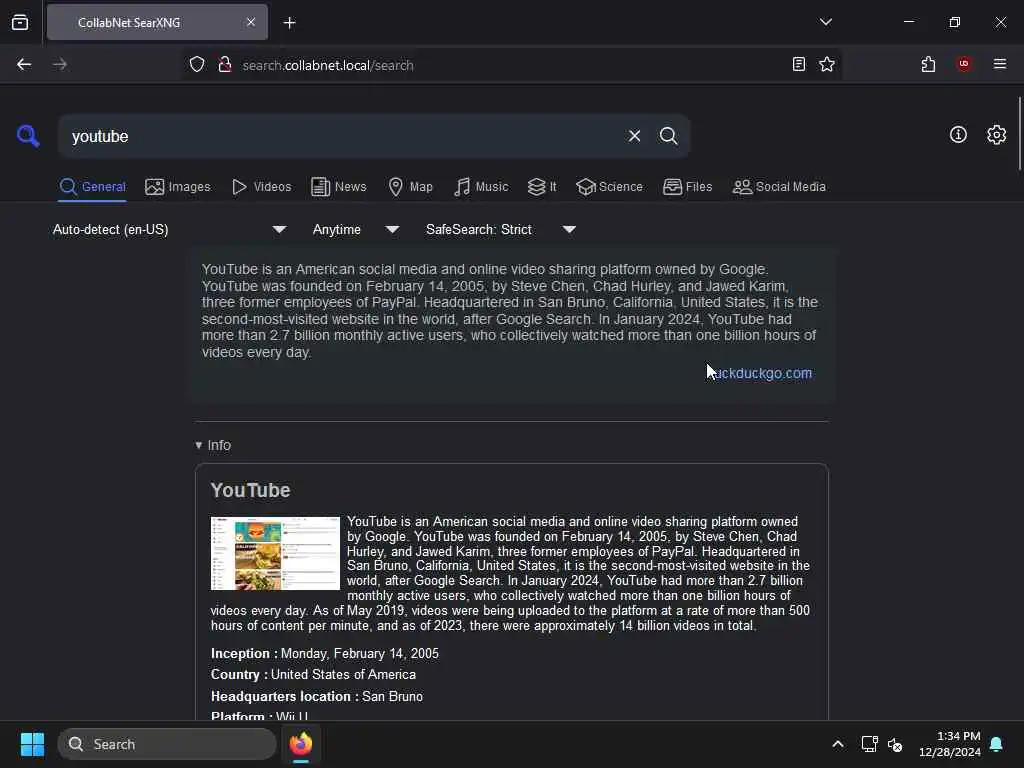Viewport: 1024px width, 768px height.
Task: Open a new browser tab
Action: (x=289, y=23)
